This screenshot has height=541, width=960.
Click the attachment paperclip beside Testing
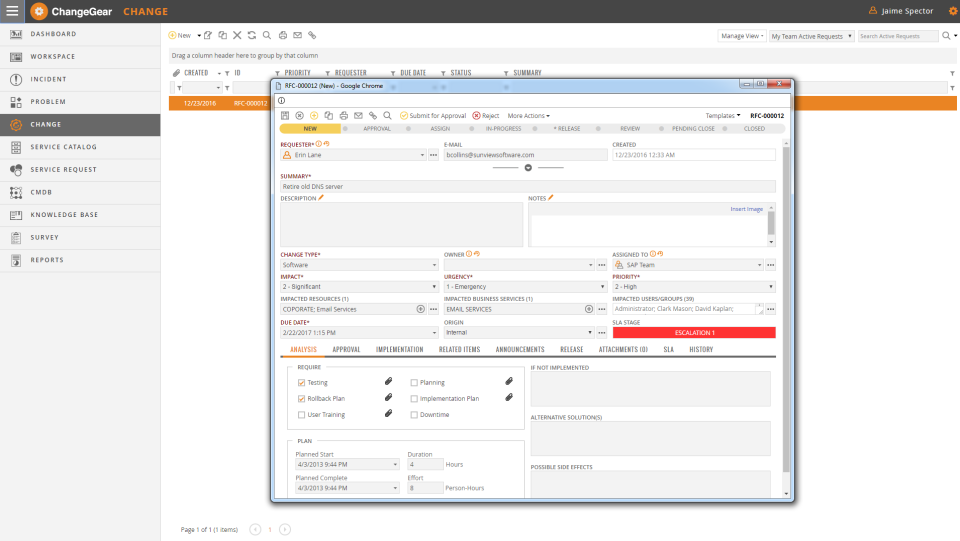pyautogui.click(x=388, y=381)
